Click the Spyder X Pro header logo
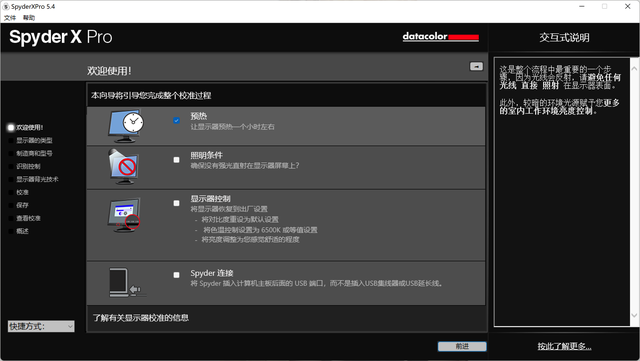 point(60,37)
